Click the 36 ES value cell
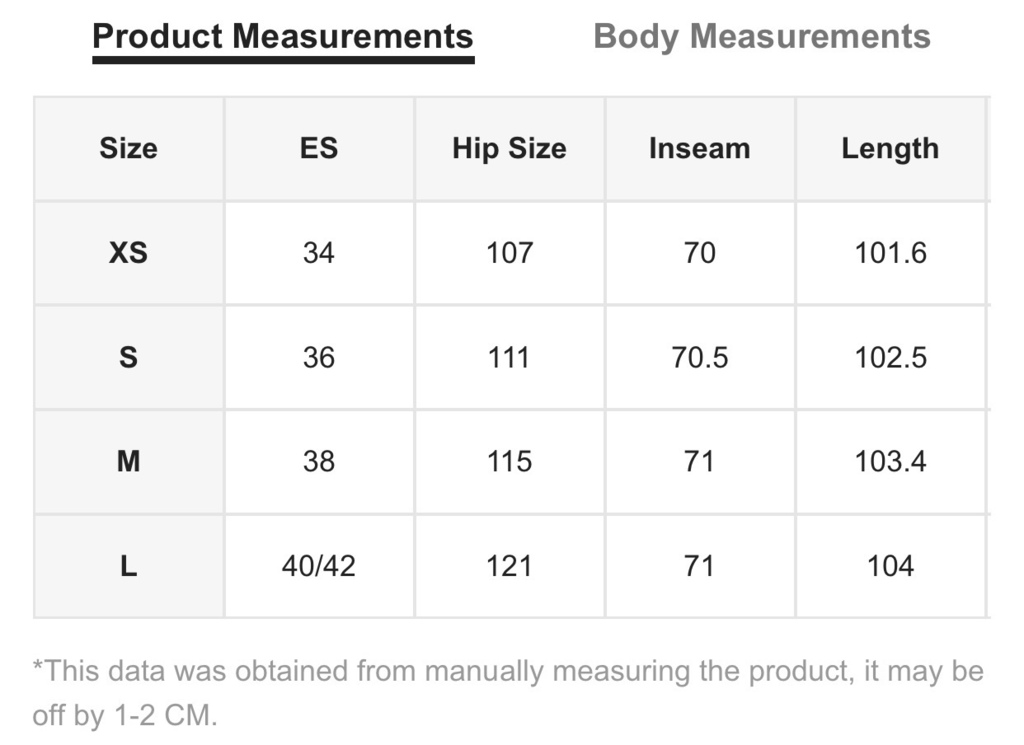This screenshot has width=1024, height=745. tap(319, 357)
